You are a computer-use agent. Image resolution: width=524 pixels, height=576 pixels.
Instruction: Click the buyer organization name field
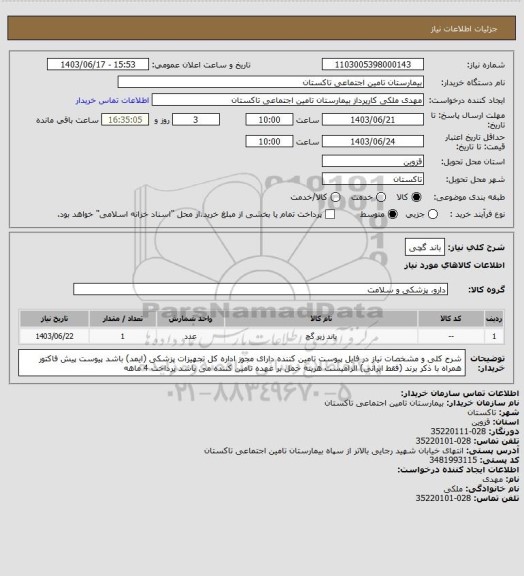[270, 82]
